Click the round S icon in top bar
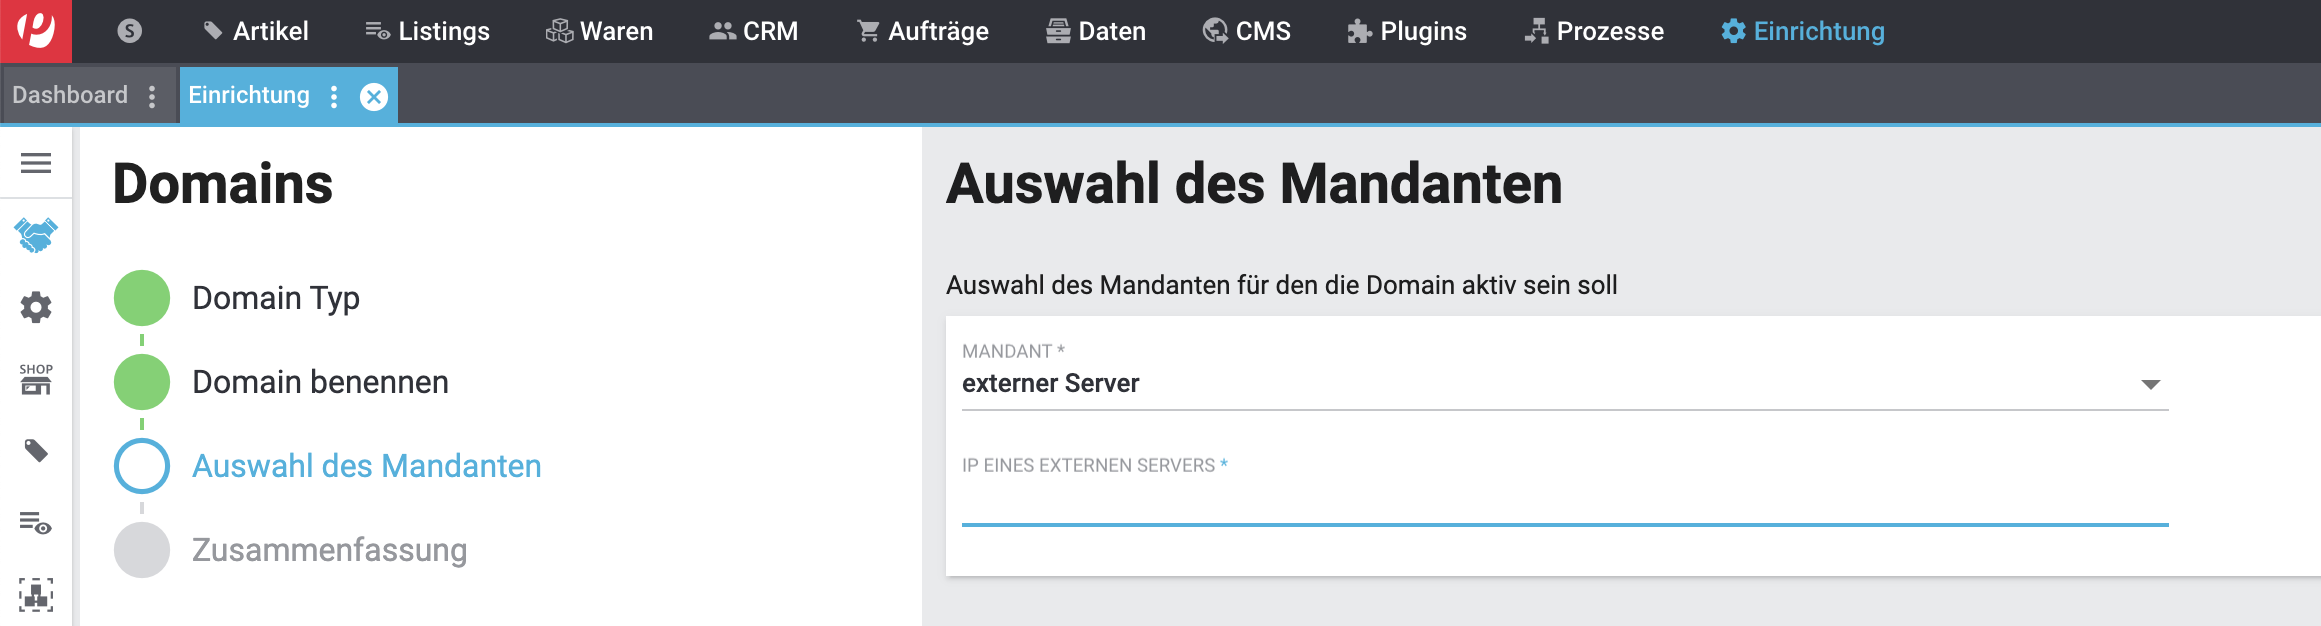 click(129, 31)
